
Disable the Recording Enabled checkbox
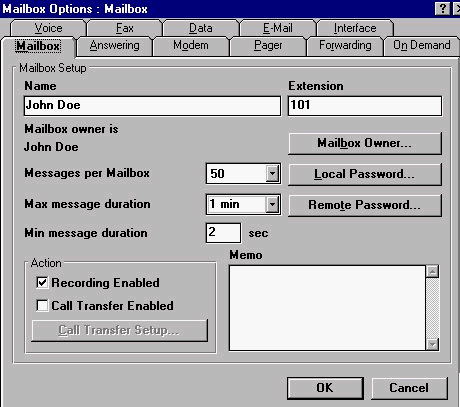42,283
